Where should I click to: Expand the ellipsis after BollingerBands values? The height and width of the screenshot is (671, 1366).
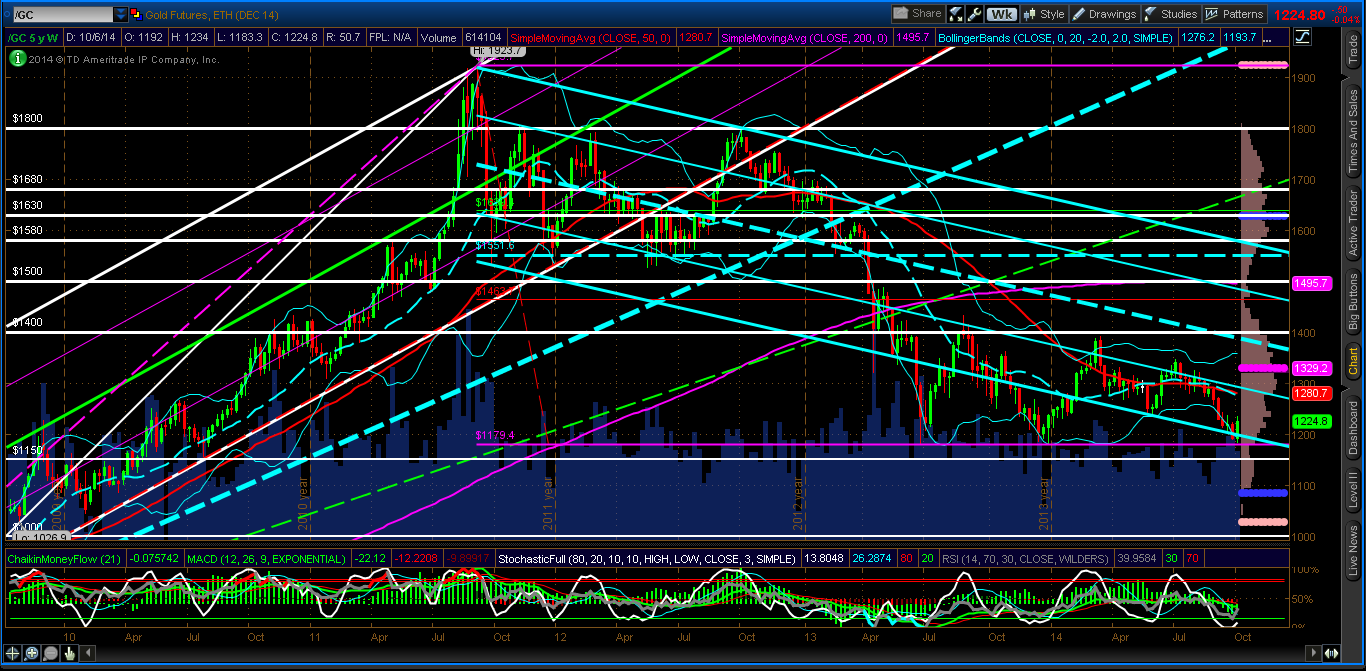coord(1267,40)
